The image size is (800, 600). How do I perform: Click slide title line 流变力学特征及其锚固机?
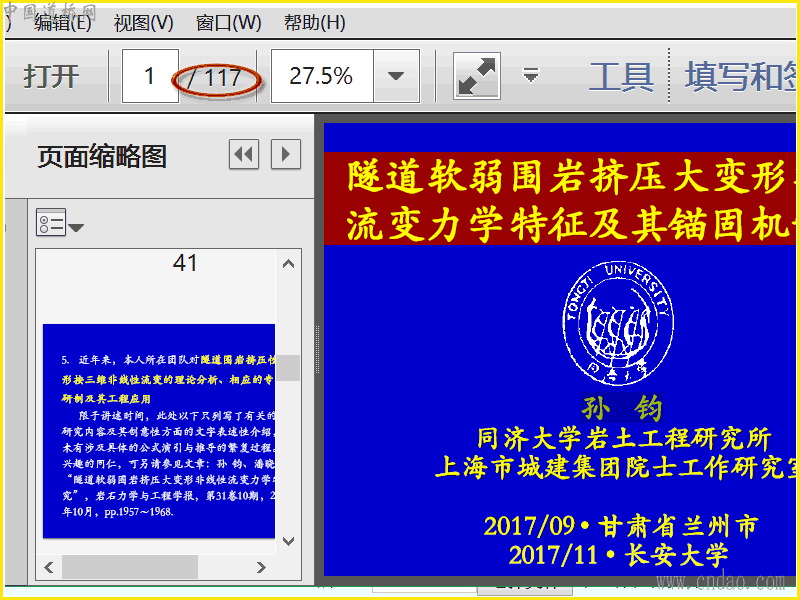[570, 224]
